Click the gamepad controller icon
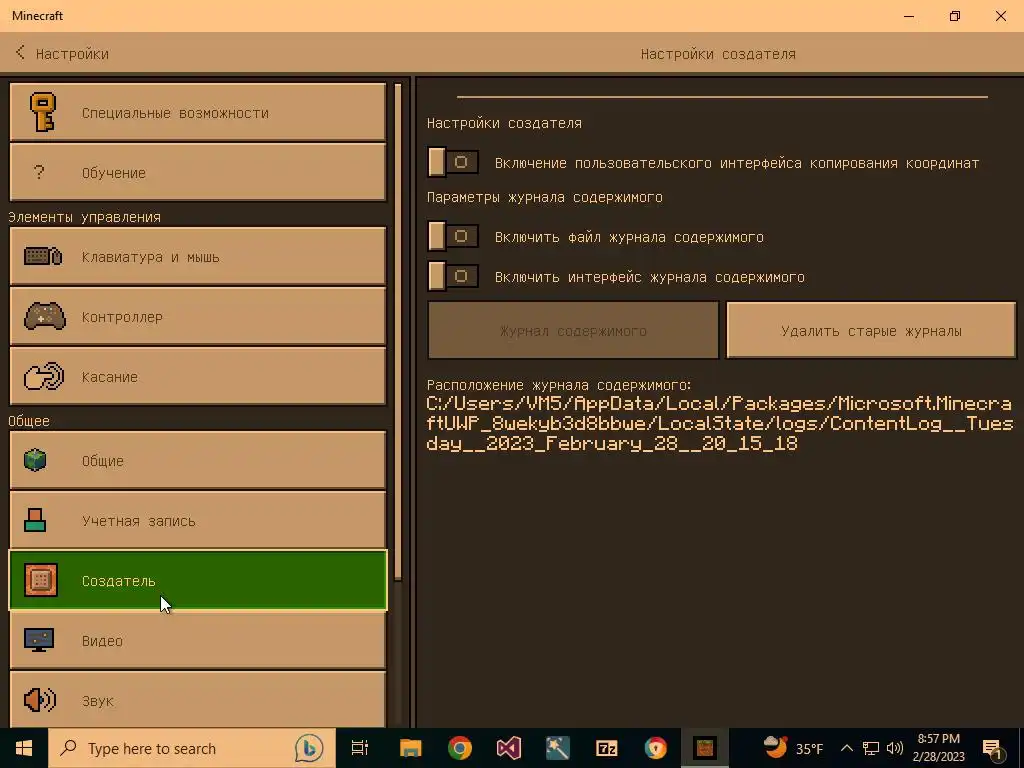 pyautogui.click(x=44, y=316)
